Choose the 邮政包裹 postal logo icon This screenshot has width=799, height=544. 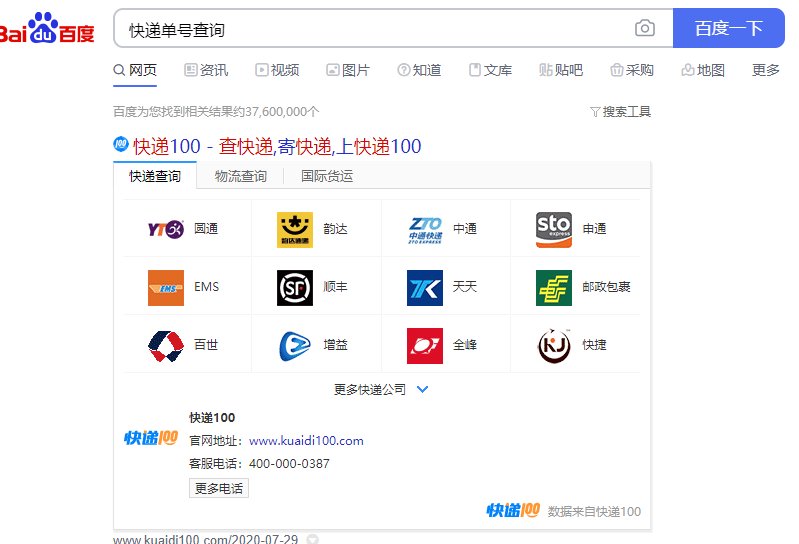[554, 287]
